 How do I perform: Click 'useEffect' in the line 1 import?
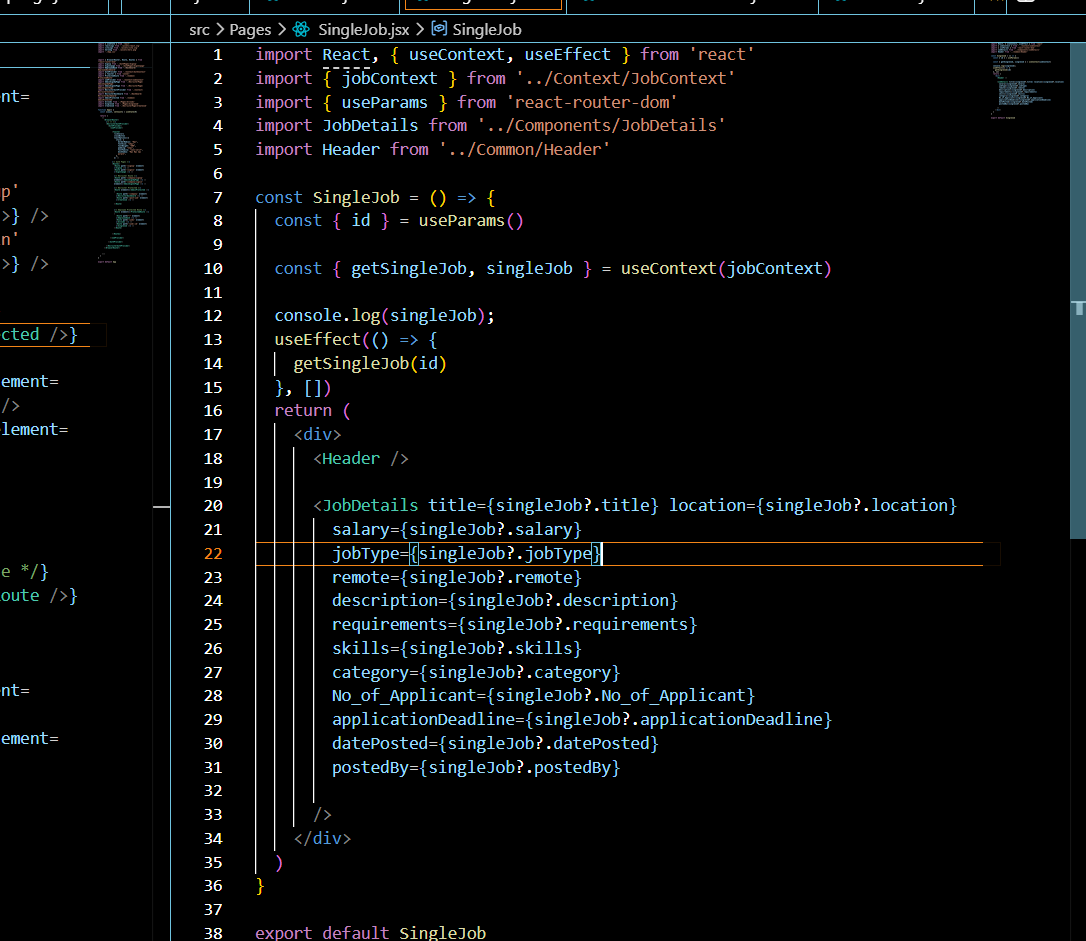pos(567,55)
